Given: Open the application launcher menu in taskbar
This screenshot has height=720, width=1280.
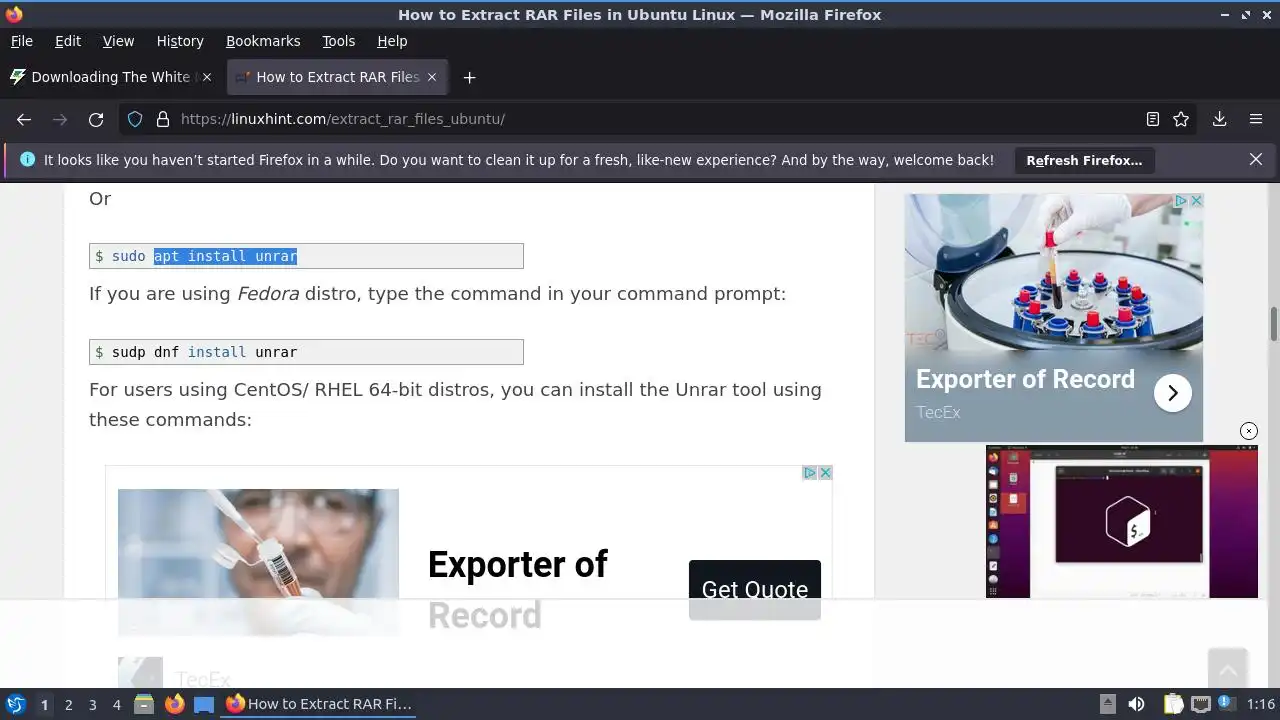Looking at the screenshot, I should point(16,704).
